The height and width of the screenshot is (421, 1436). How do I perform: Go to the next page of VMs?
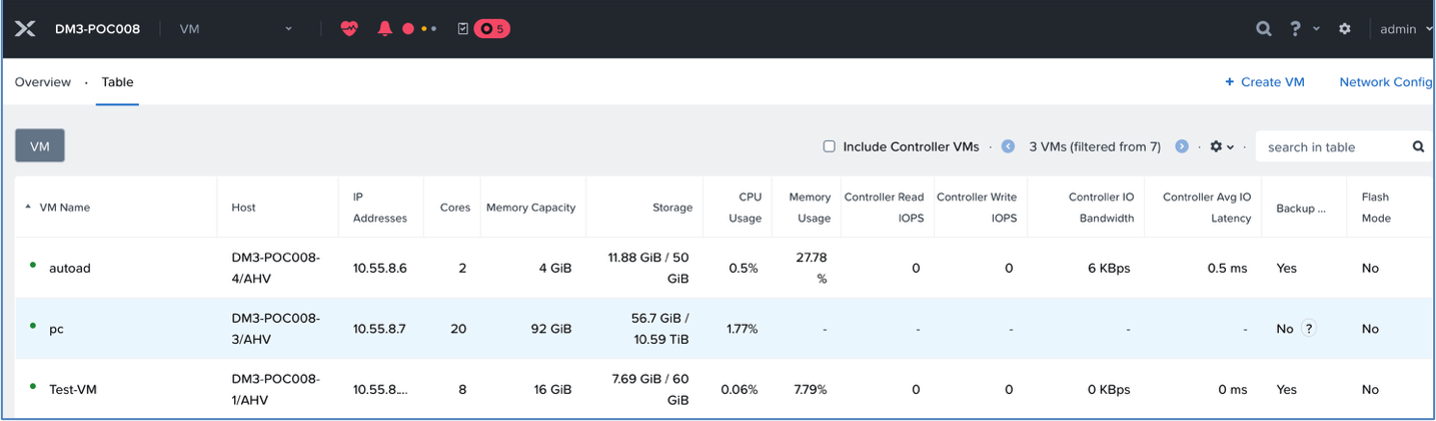pyautogui.click(x=1182, y=146)
